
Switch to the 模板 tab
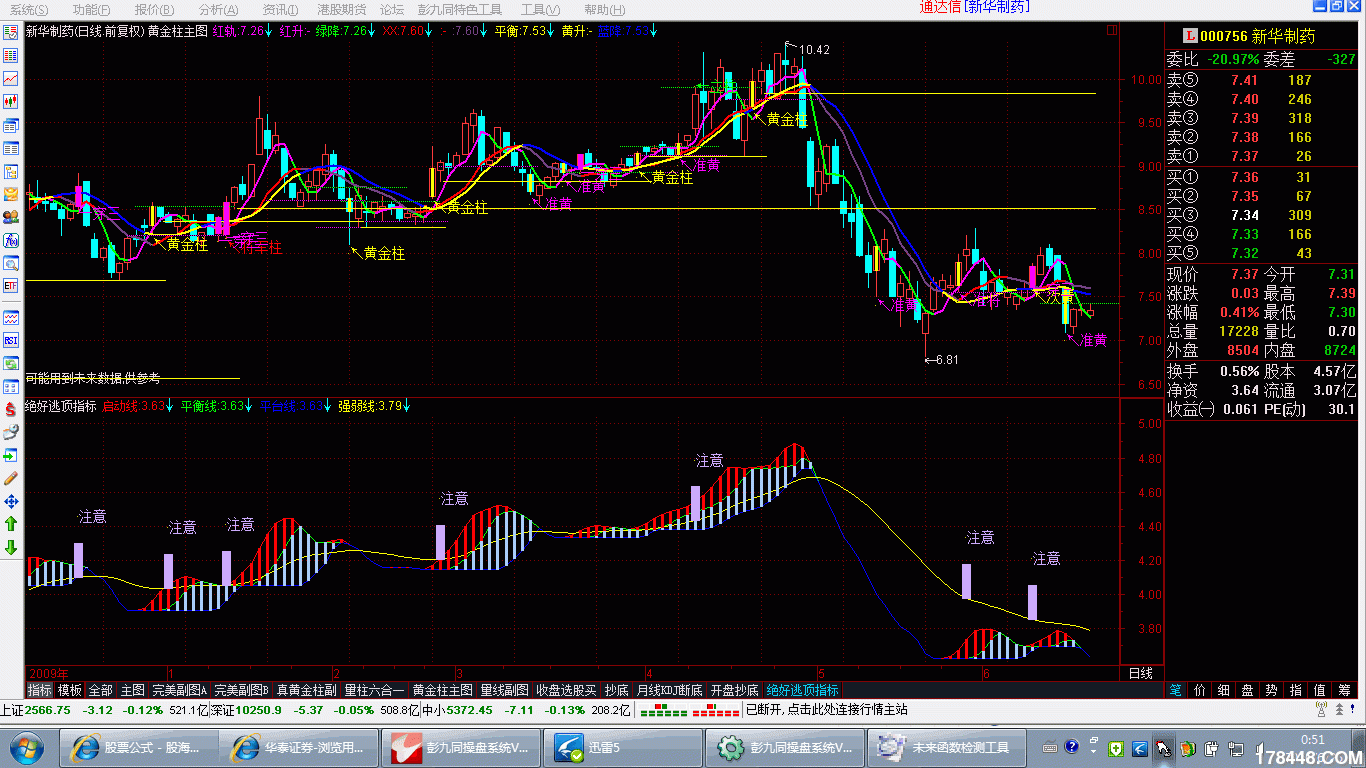tap(70, 690)
